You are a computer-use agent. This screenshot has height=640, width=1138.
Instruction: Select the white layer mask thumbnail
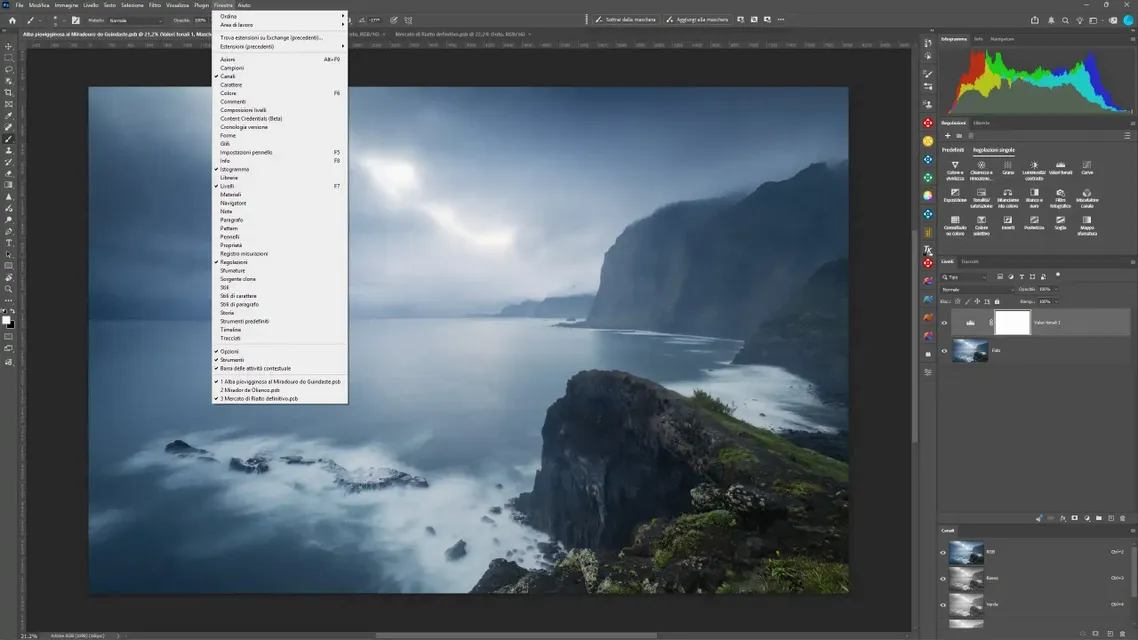[x=1012, y=322]
